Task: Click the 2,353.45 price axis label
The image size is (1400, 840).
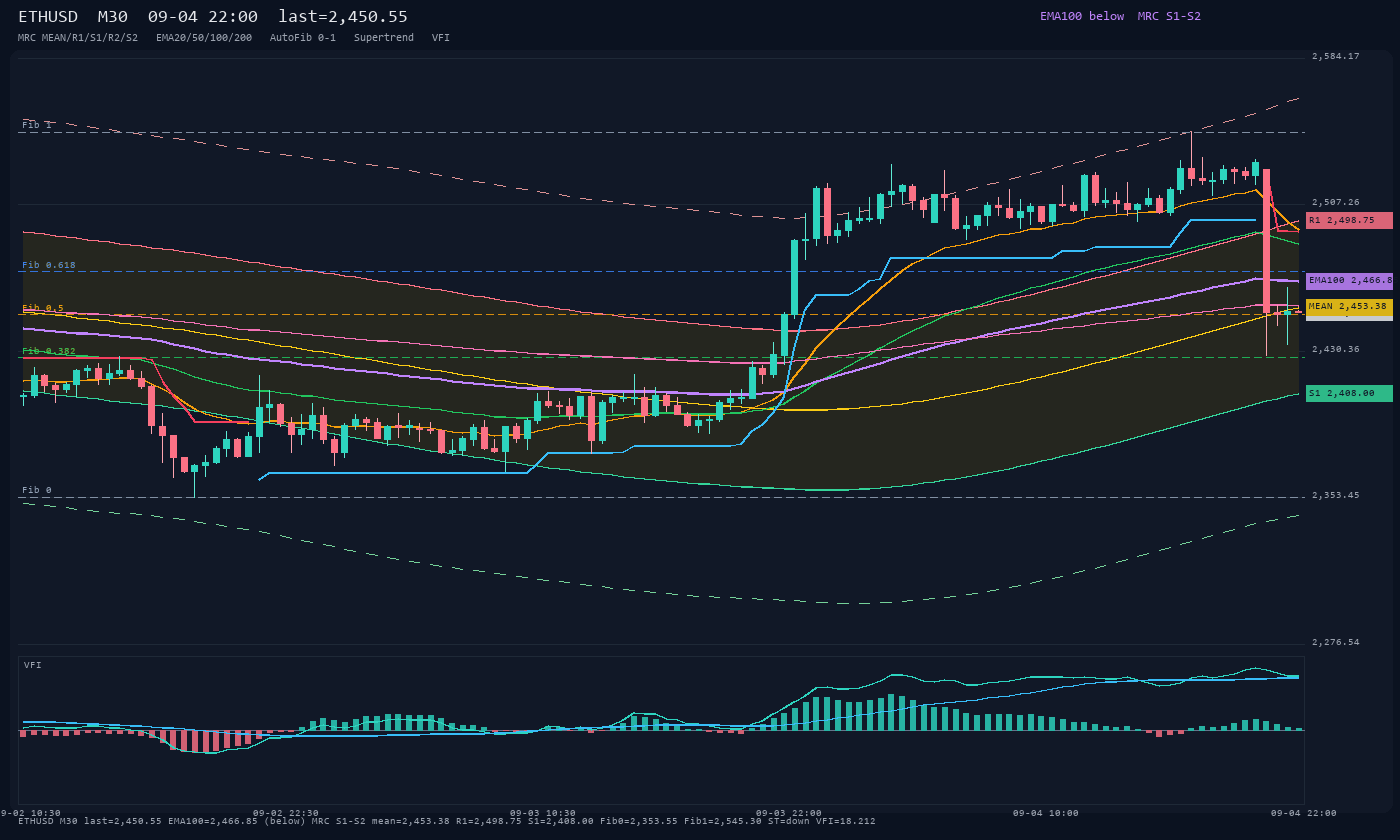Action: point(1336,495)
